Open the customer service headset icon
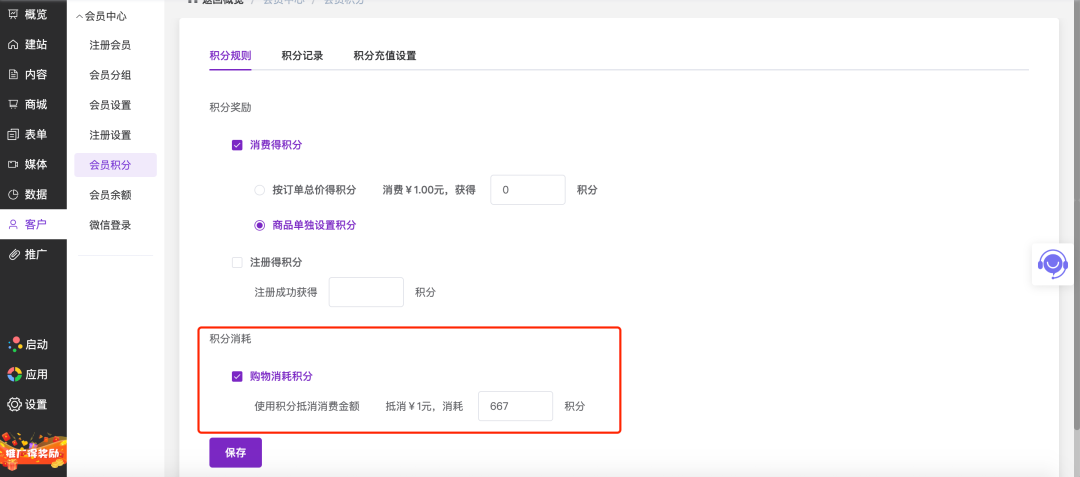The image size is (1080, 477). (1053, 263)
